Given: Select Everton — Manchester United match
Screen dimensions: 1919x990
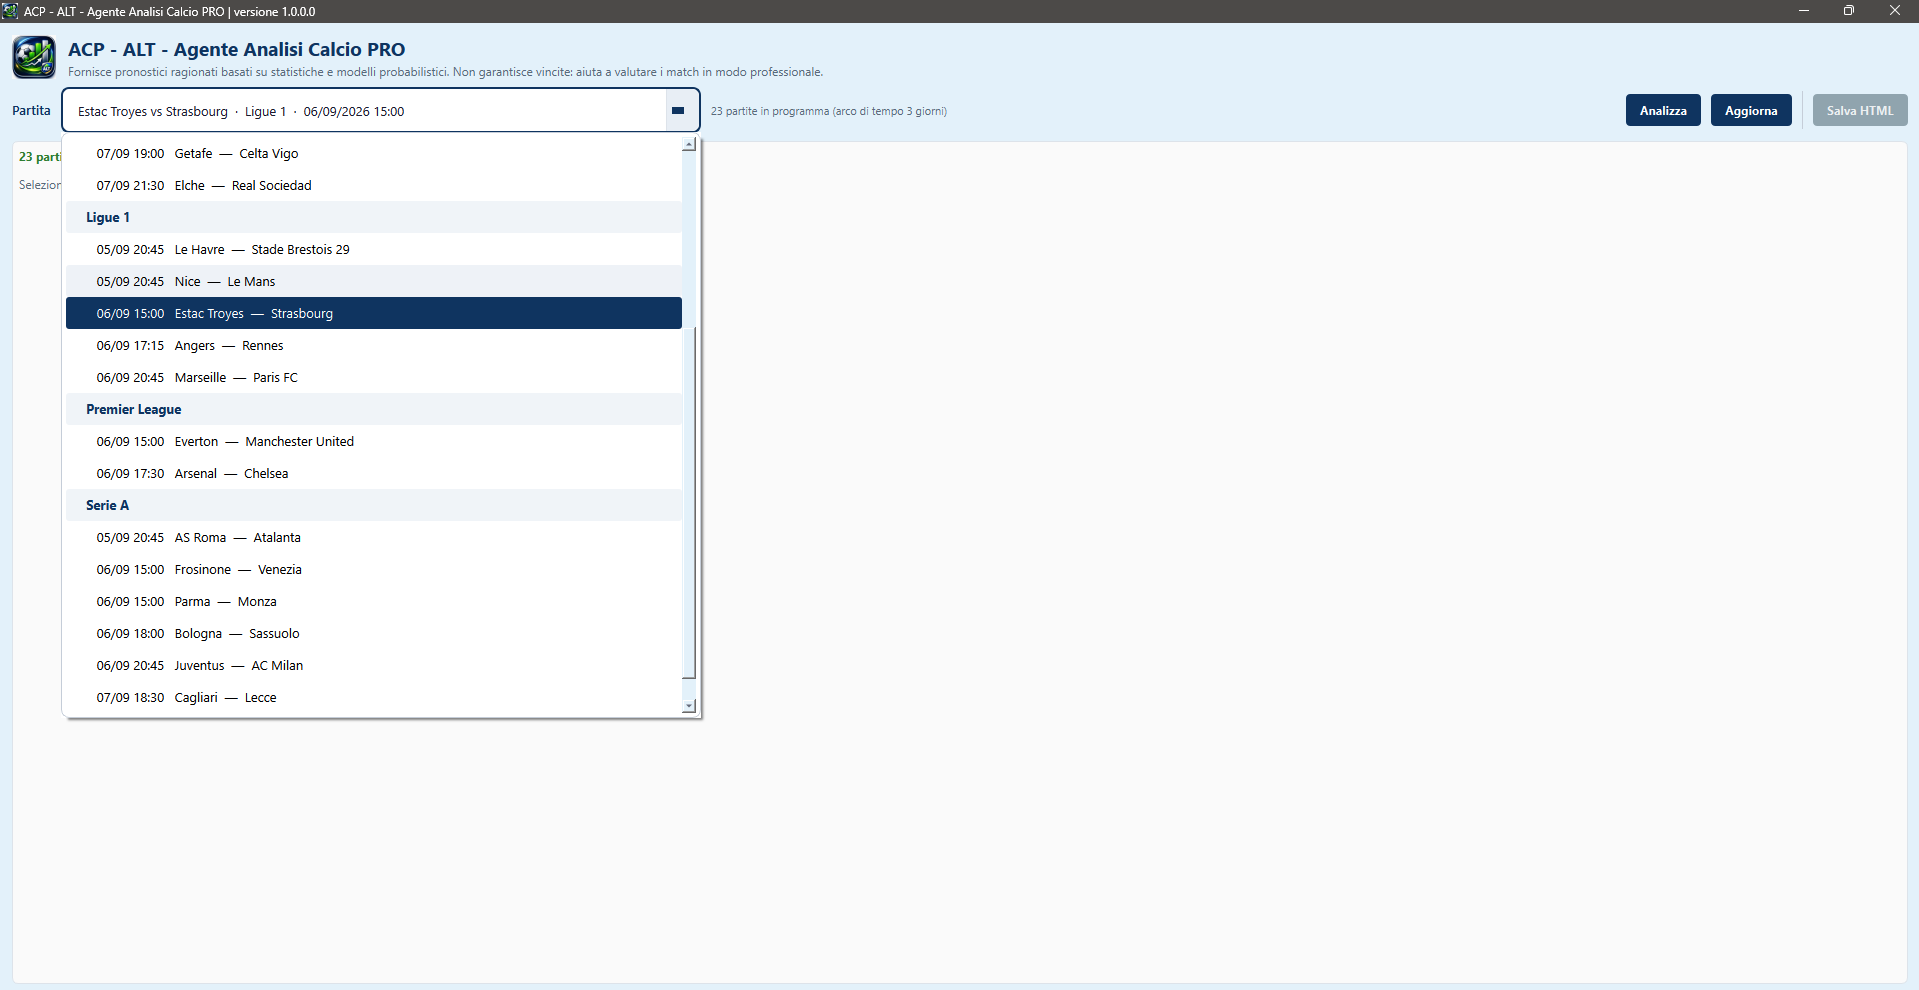Looking at the screenshot, I should point(374,441).
